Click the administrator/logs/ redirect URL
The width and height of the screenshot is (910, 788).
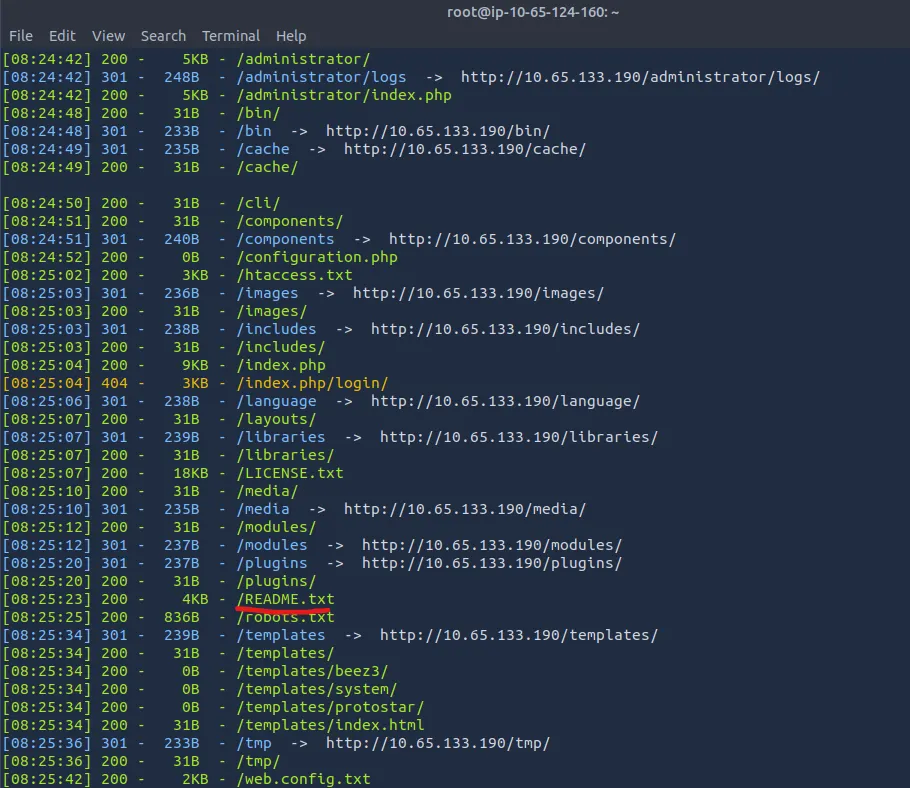coord(640,77)
